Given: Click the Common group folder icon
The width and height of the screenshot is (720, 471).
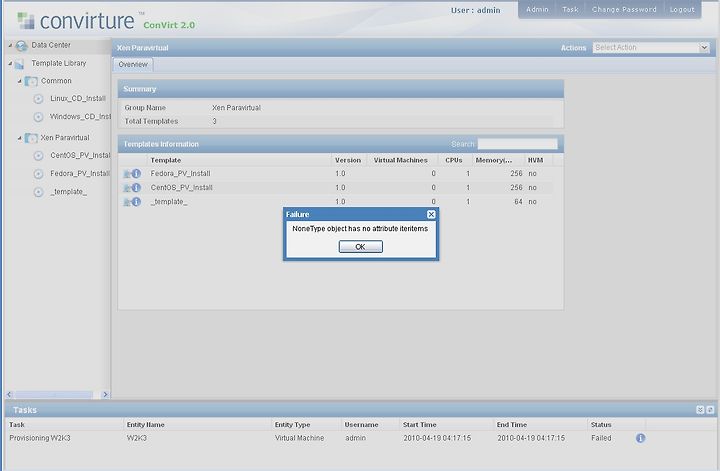Looking at the screenshot, I should (x=31, y=81).
